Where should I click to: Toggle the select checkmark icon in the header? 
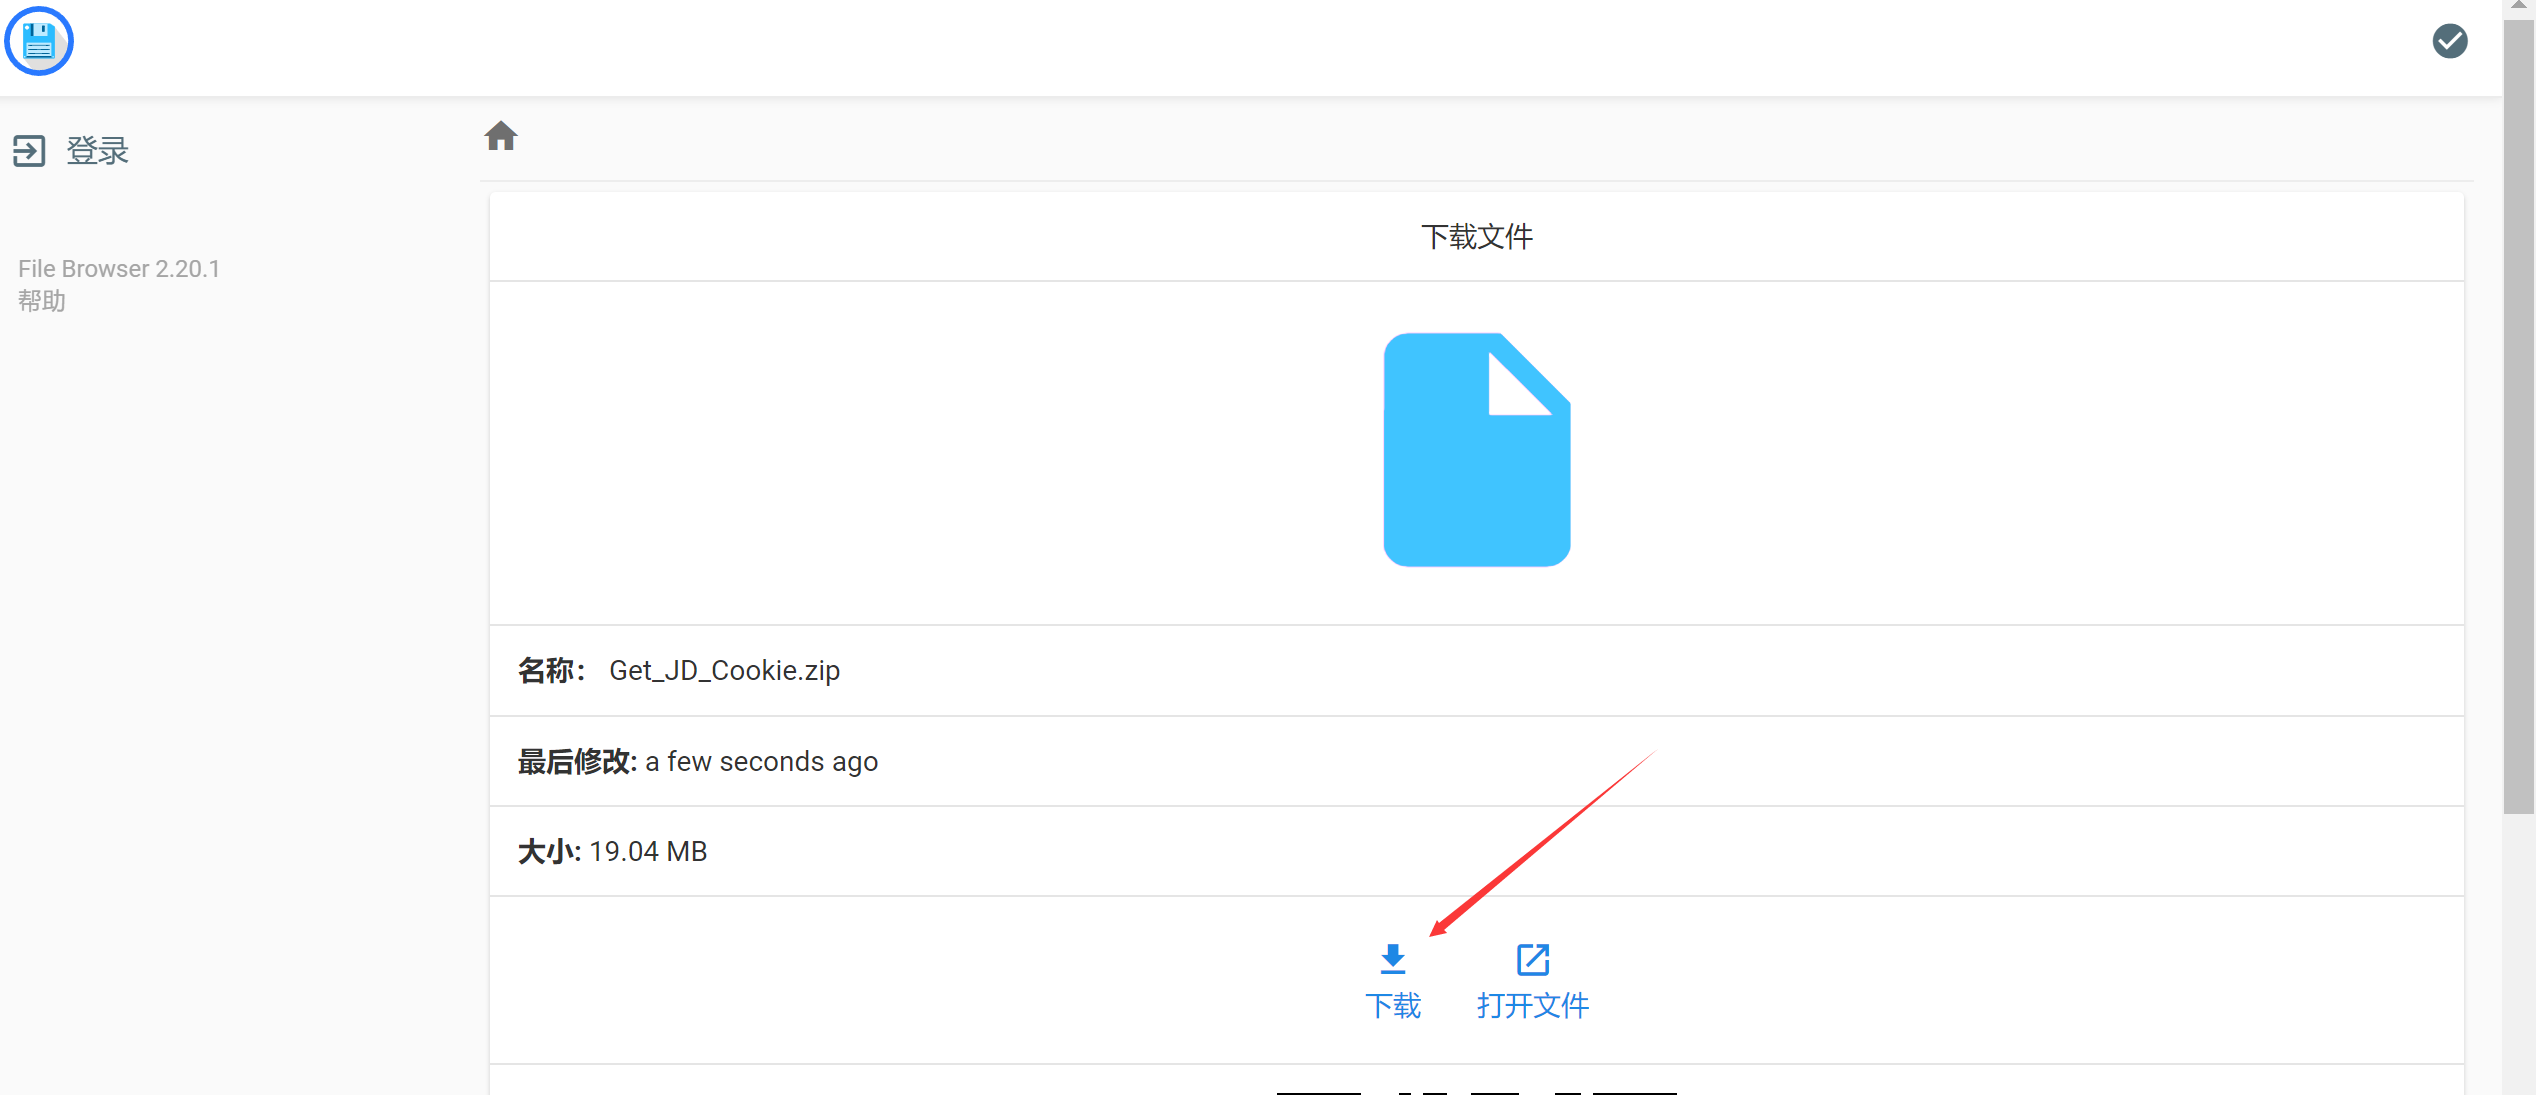tap(2449, 41)
